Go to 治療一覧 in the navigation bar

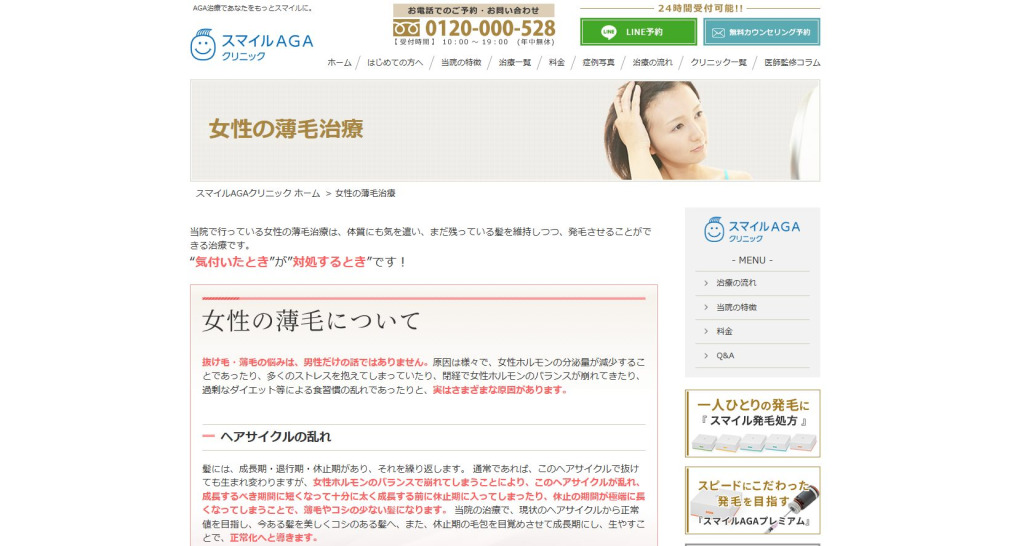514,62
